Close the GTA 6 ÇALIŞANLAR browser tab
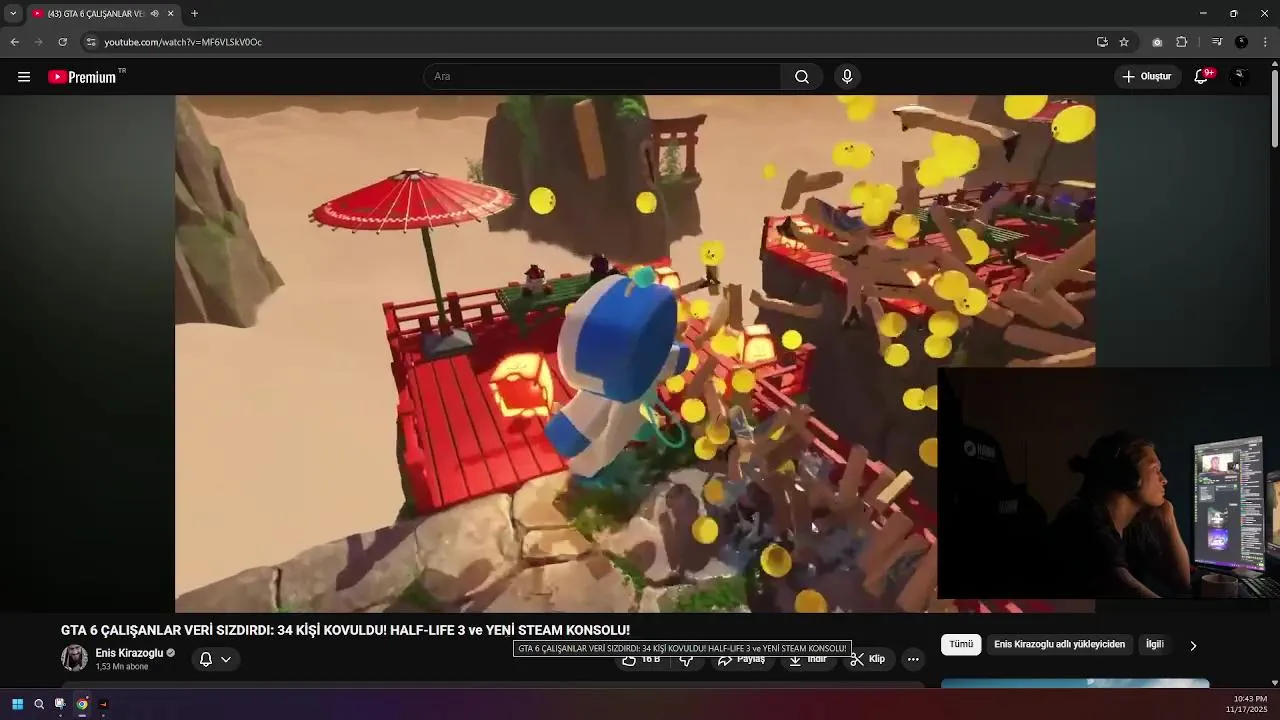The height and width of the screenshot is (720, 1280). click(171, 13)
